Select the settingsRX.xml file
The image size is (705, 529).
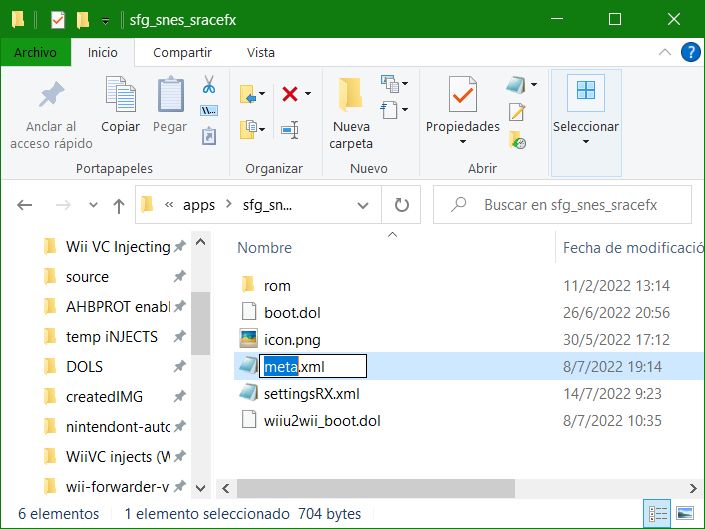pos(312,394)
